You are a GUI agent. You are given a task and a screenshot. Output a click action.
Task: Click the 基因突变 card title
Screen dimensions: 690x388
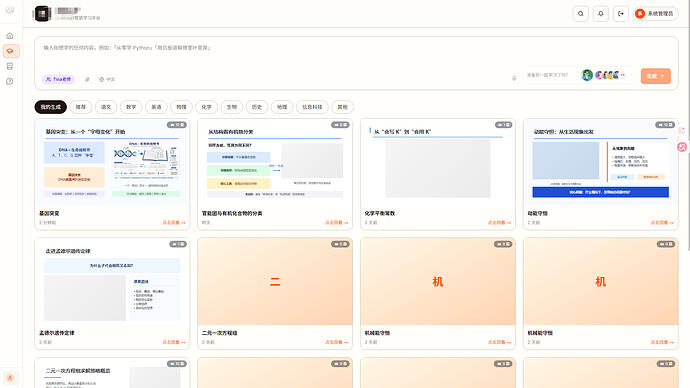click(49, 213)
